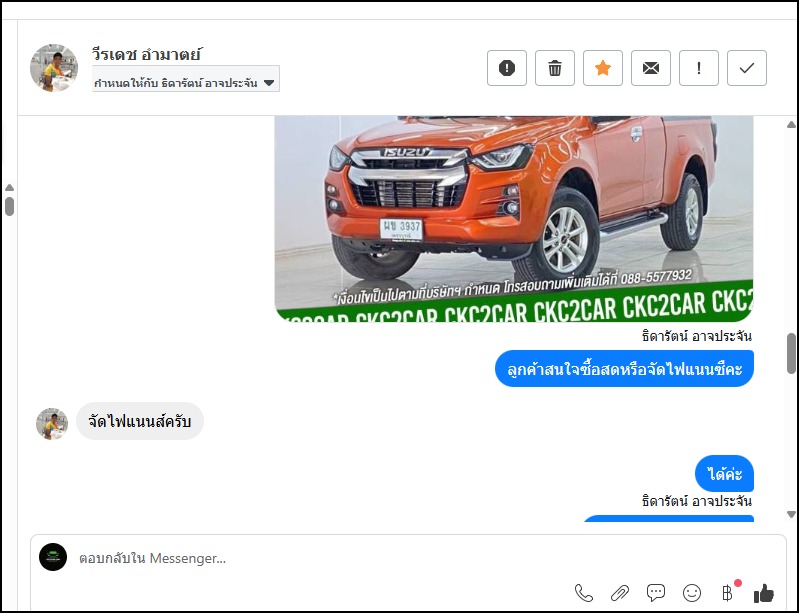Screen dimensions: 799x613
Task: Click the customer's profile photo in header
Action: tap(54, 68)
